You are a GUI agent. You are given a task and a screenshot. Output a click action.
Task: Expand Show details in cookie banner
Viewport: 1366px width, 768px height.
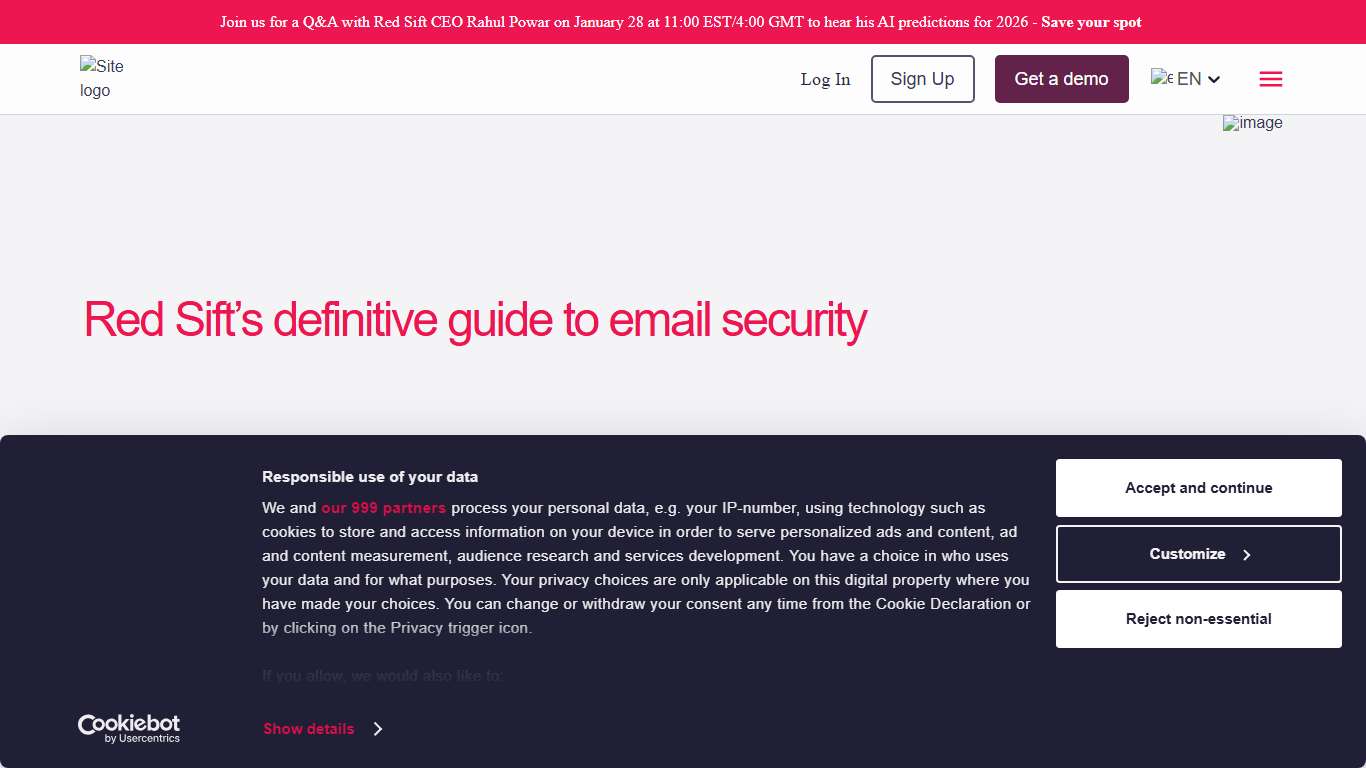(x=322, y=729)
